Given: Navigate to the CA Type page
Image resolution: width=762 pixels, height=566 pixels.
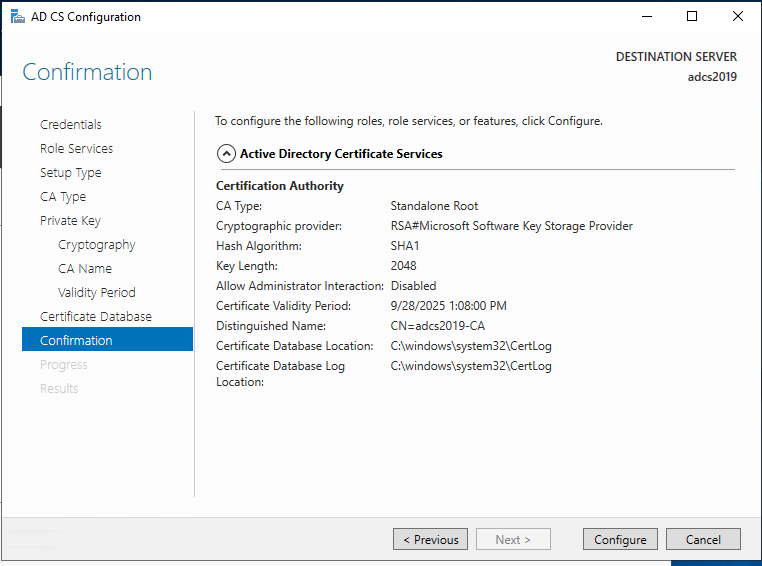Looking at the screenshot, I should tap(63, 197).
